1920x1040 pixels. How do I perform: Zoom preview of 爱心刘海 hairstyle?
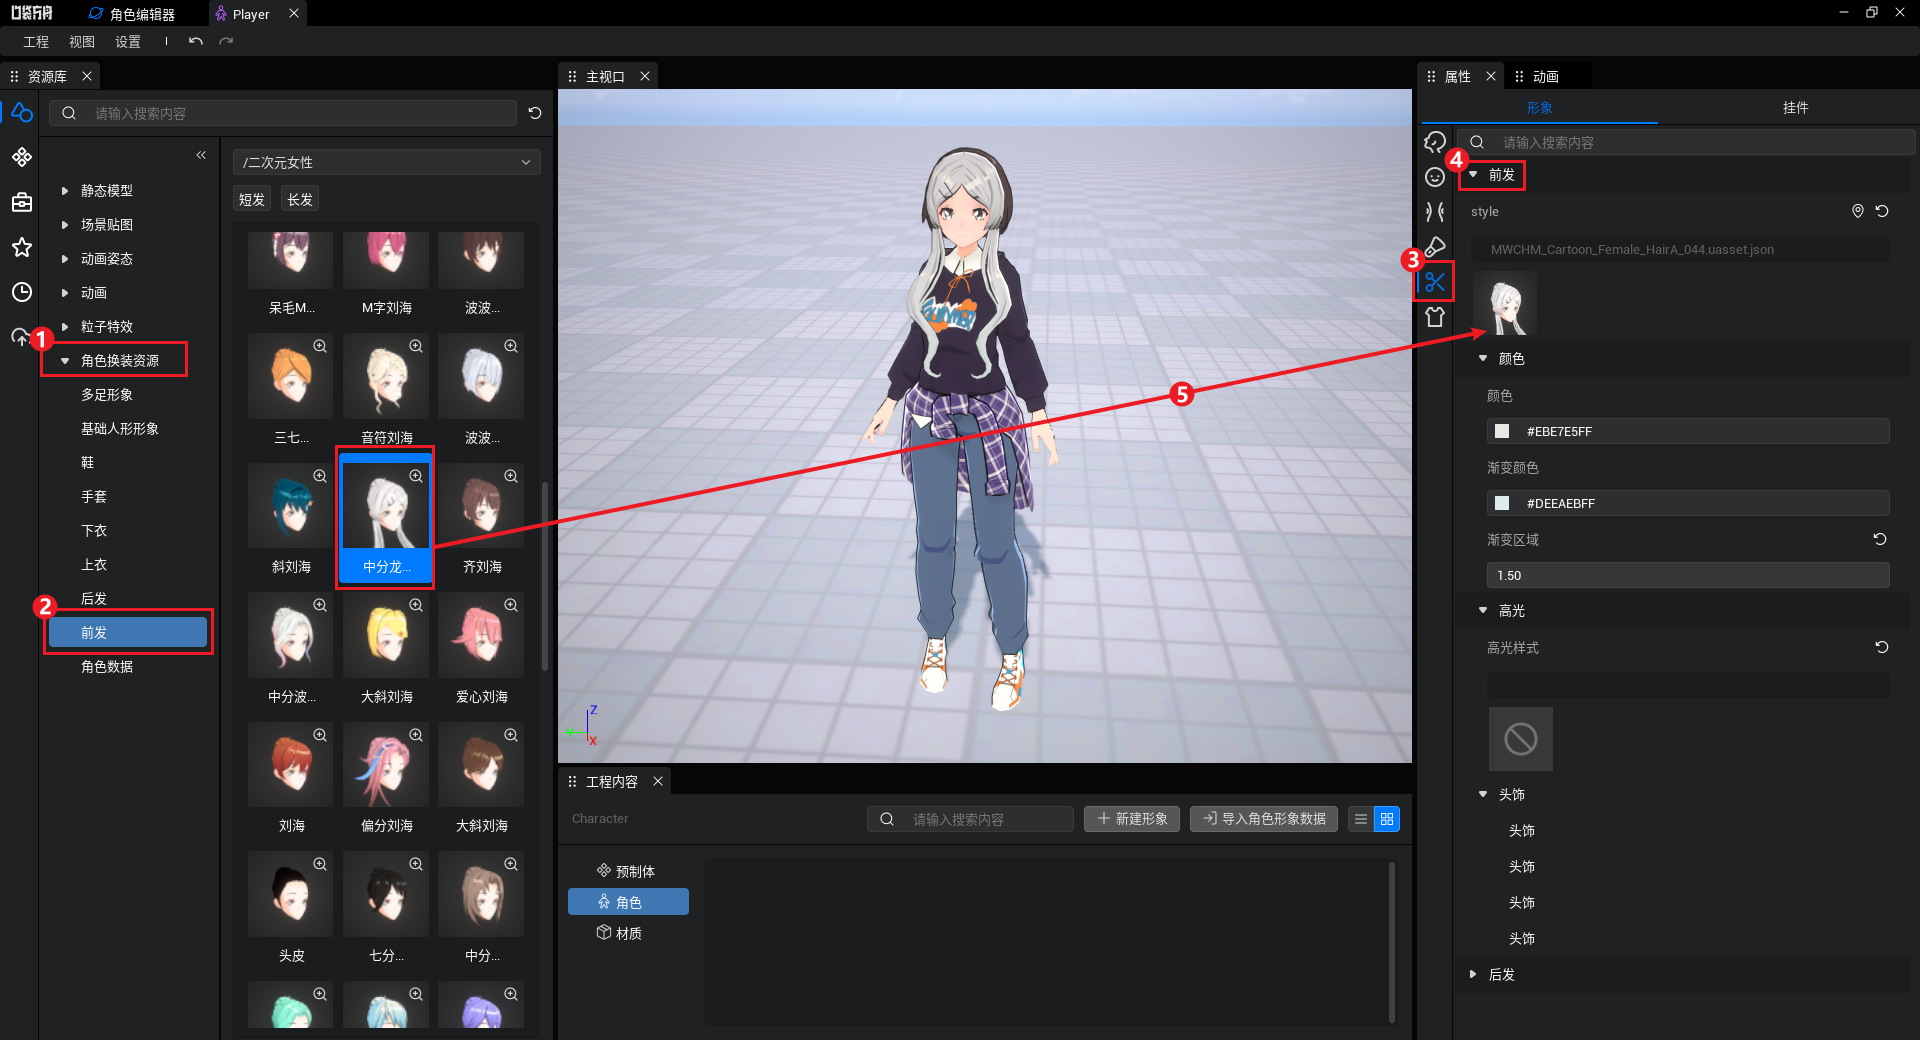click(511, 605)
